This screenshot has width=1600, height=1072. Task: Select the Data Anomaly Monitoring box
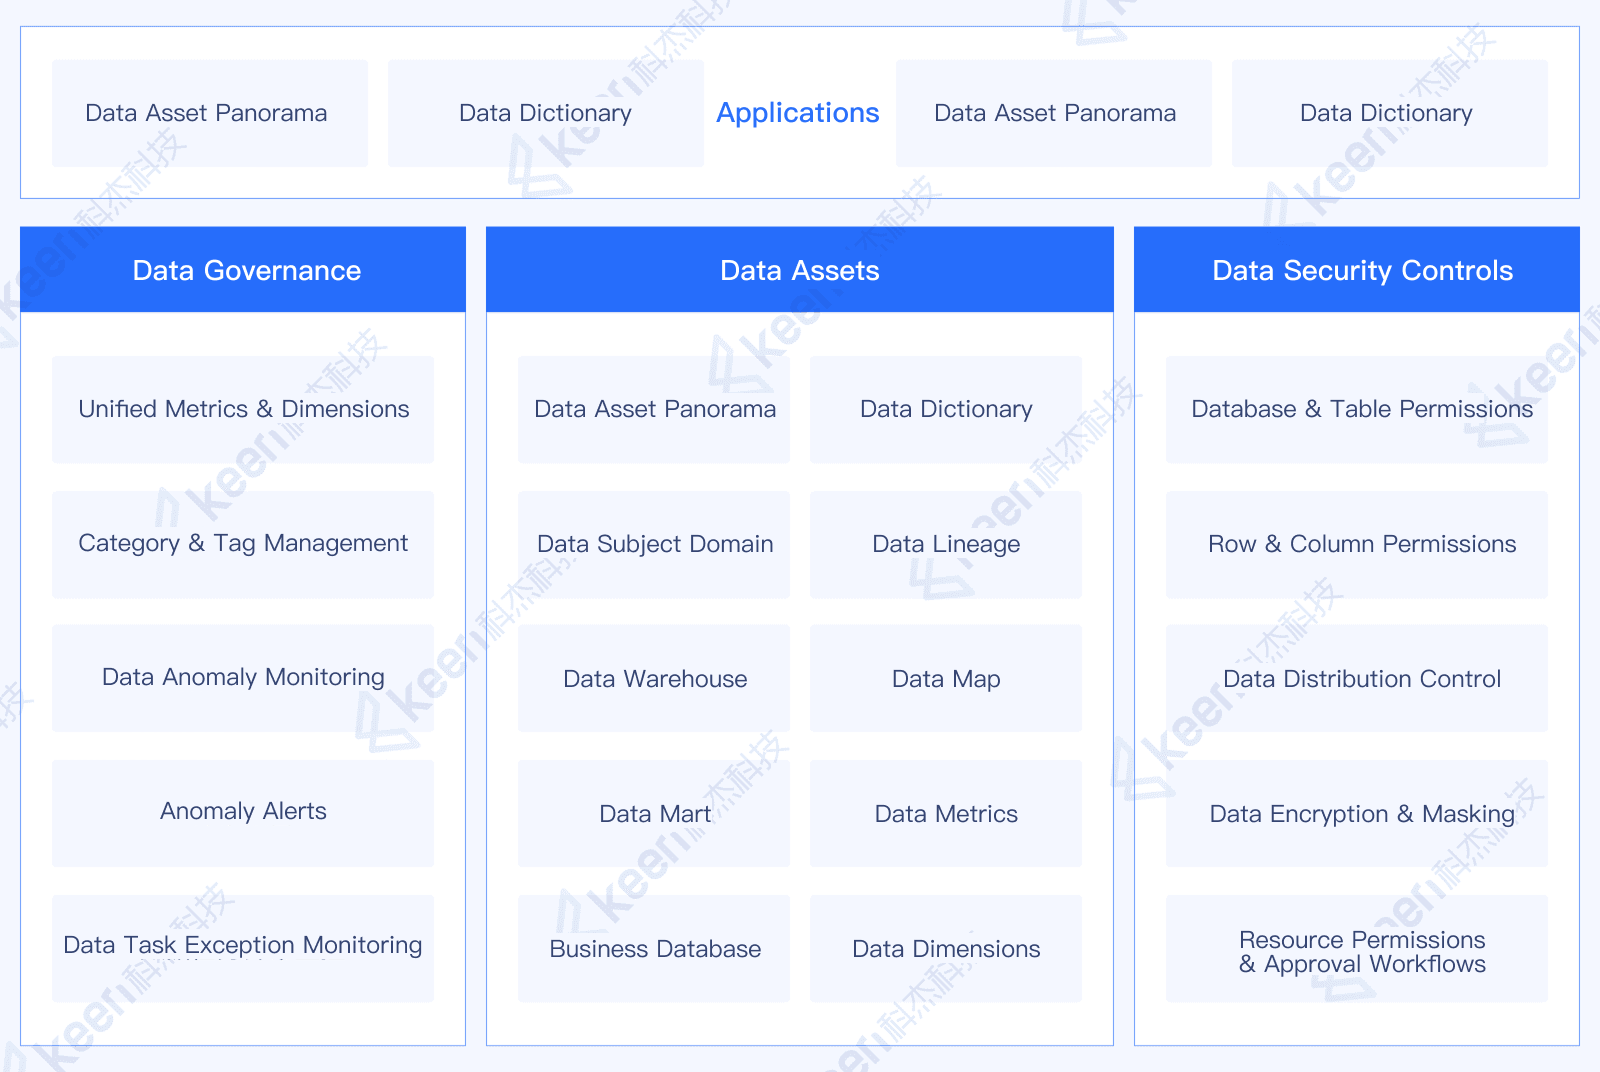[243, 678]
